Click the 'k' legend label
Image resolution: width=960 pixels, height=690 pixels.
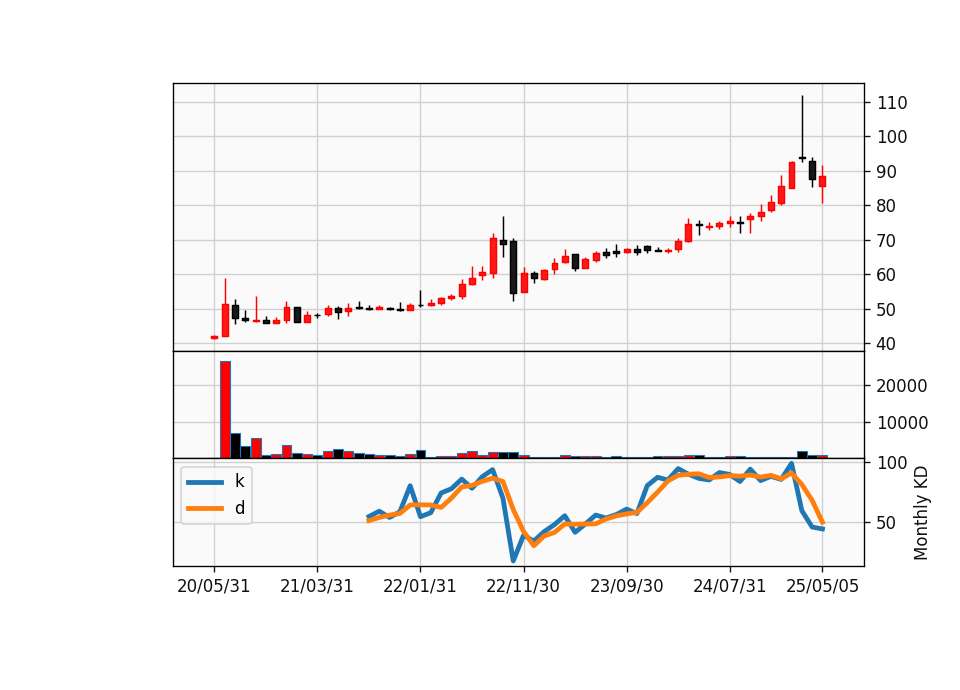[x=239, y=481]
